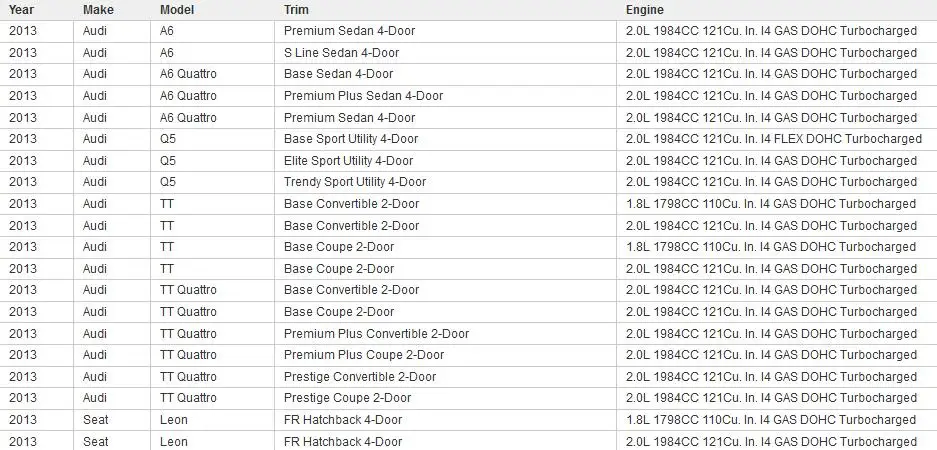Select the Trendy Sport Utility 4-Door cell
Screen dimensions: 937x450
445,182
